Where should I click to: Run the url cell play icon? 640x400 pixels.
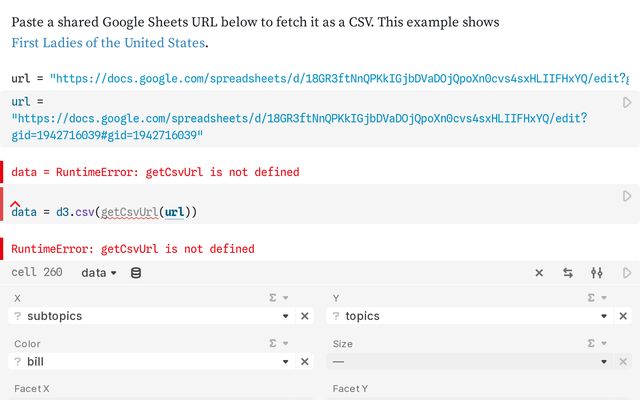[627, 102]
